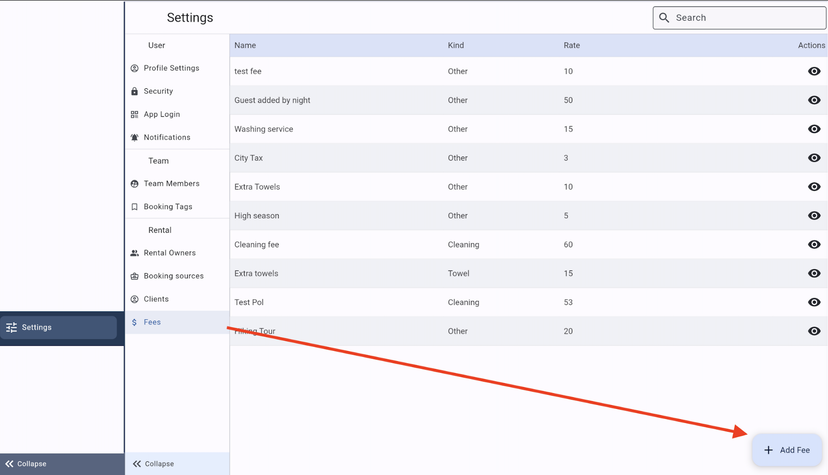
Task: Click the 'Rental' section heading
Action: 159,230
